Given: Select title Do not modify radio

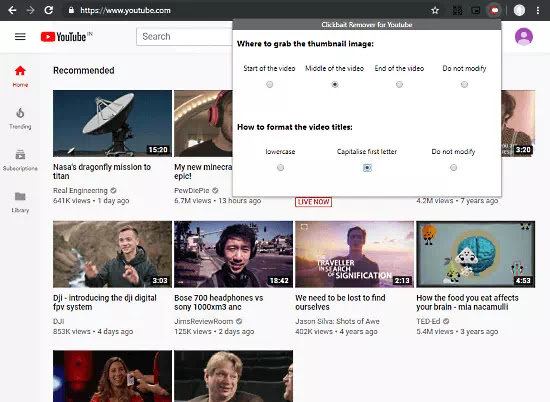Looking at the screenshot, I should [x=453, y=167].
